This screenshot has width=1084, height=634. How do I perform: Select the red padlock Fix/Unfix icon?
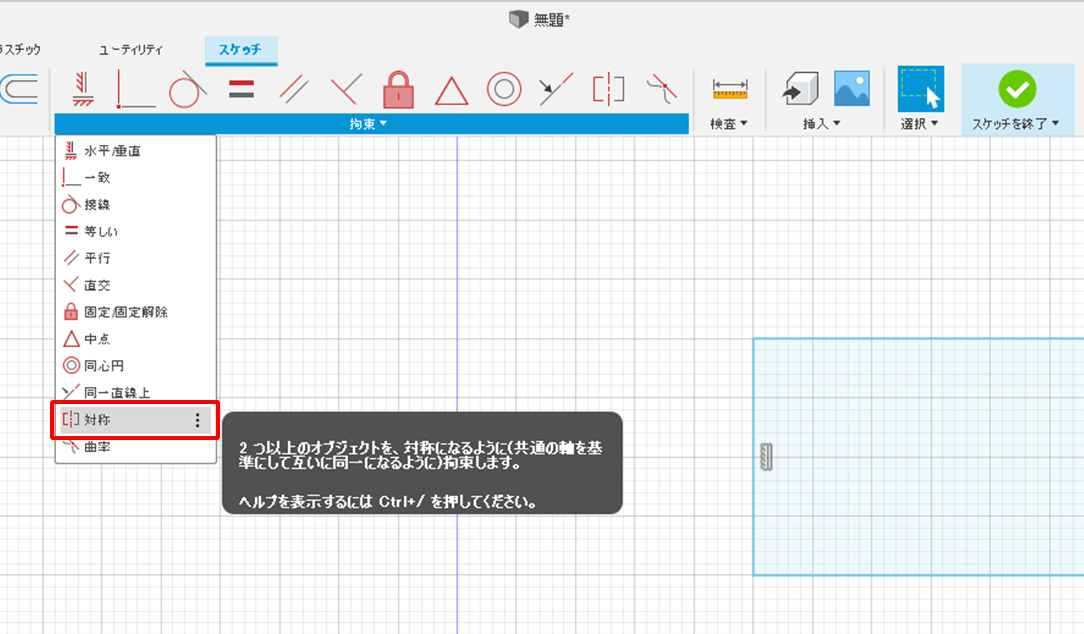(x=398, y=90)
